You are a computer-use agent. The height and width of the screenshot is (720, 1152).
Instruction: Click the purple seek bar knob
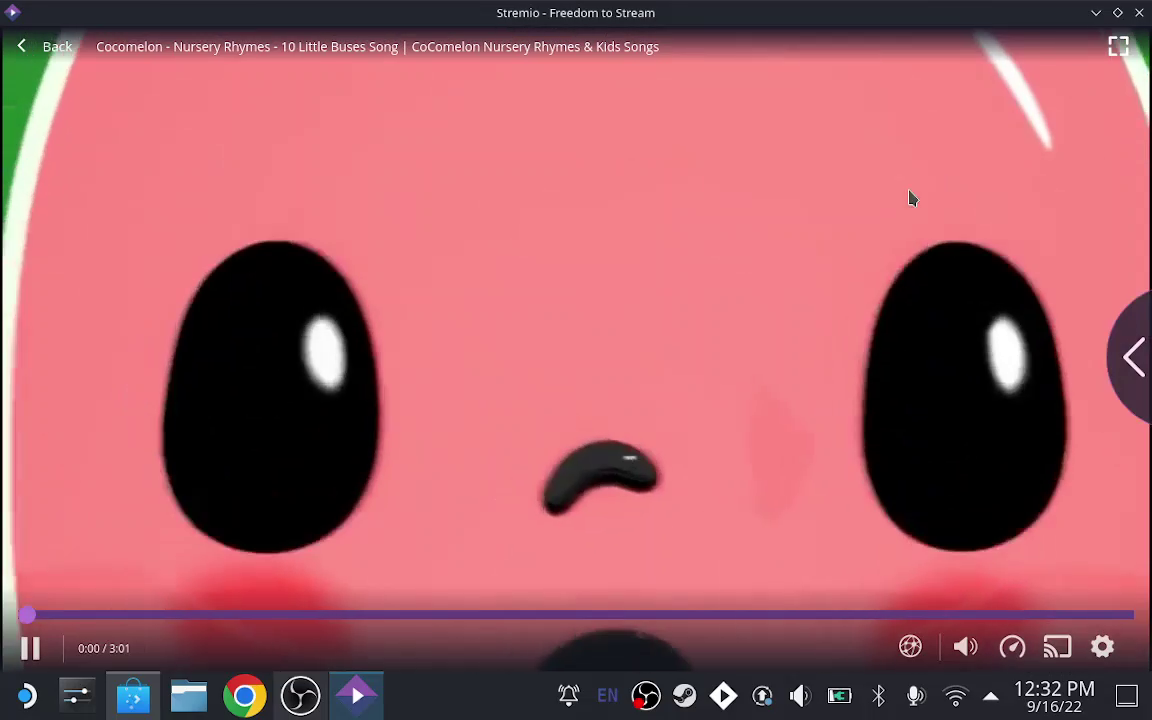(x=27, y=615)
